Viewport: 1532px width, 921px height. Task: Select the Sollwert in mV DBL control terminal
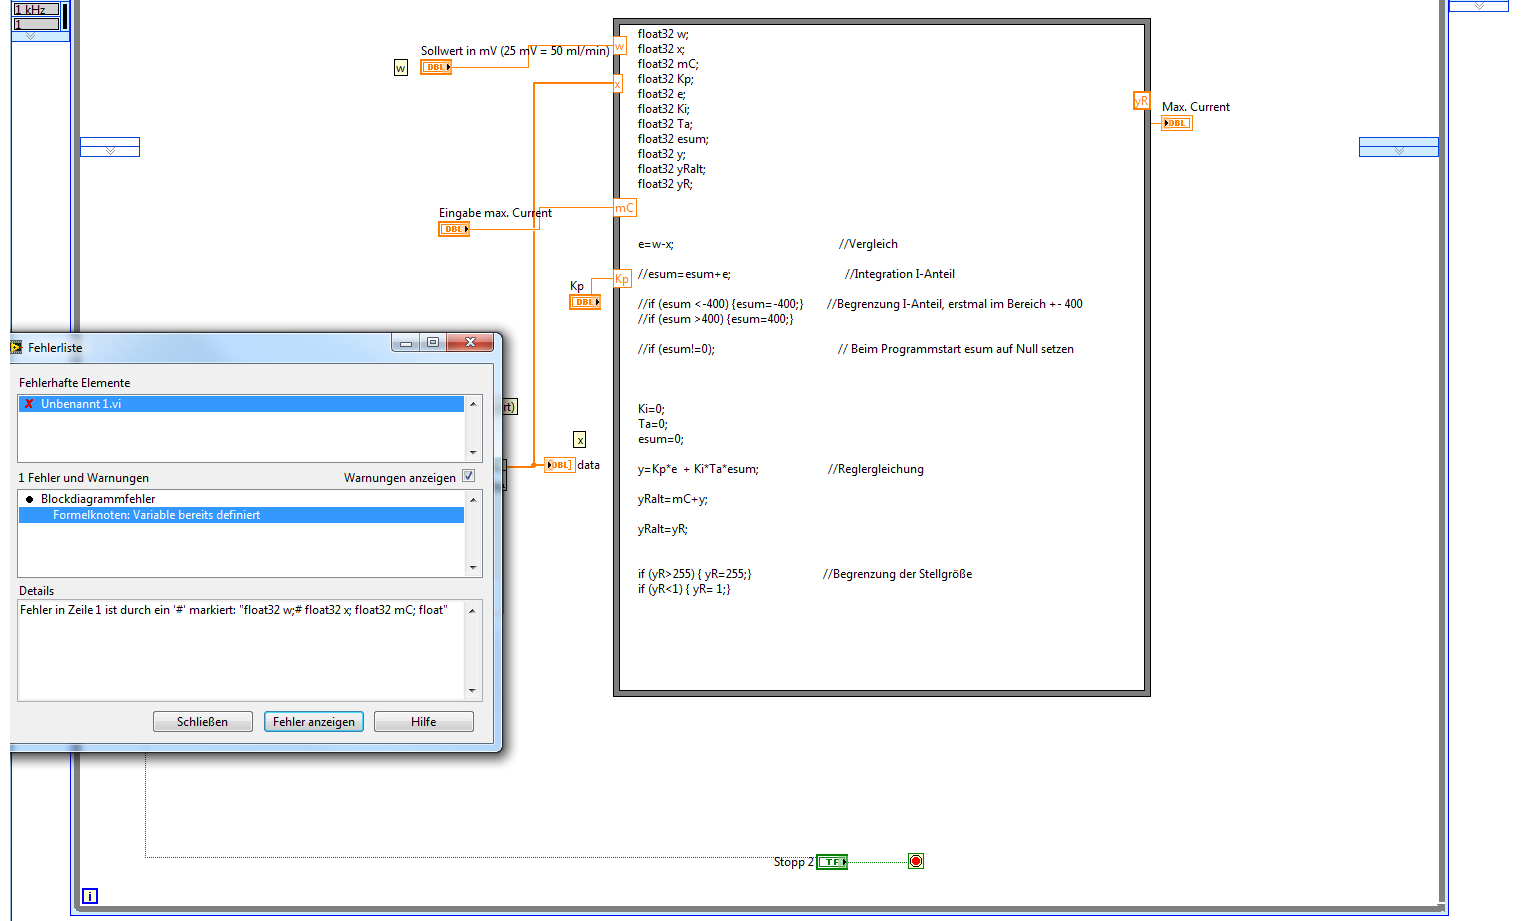[436, 67]
